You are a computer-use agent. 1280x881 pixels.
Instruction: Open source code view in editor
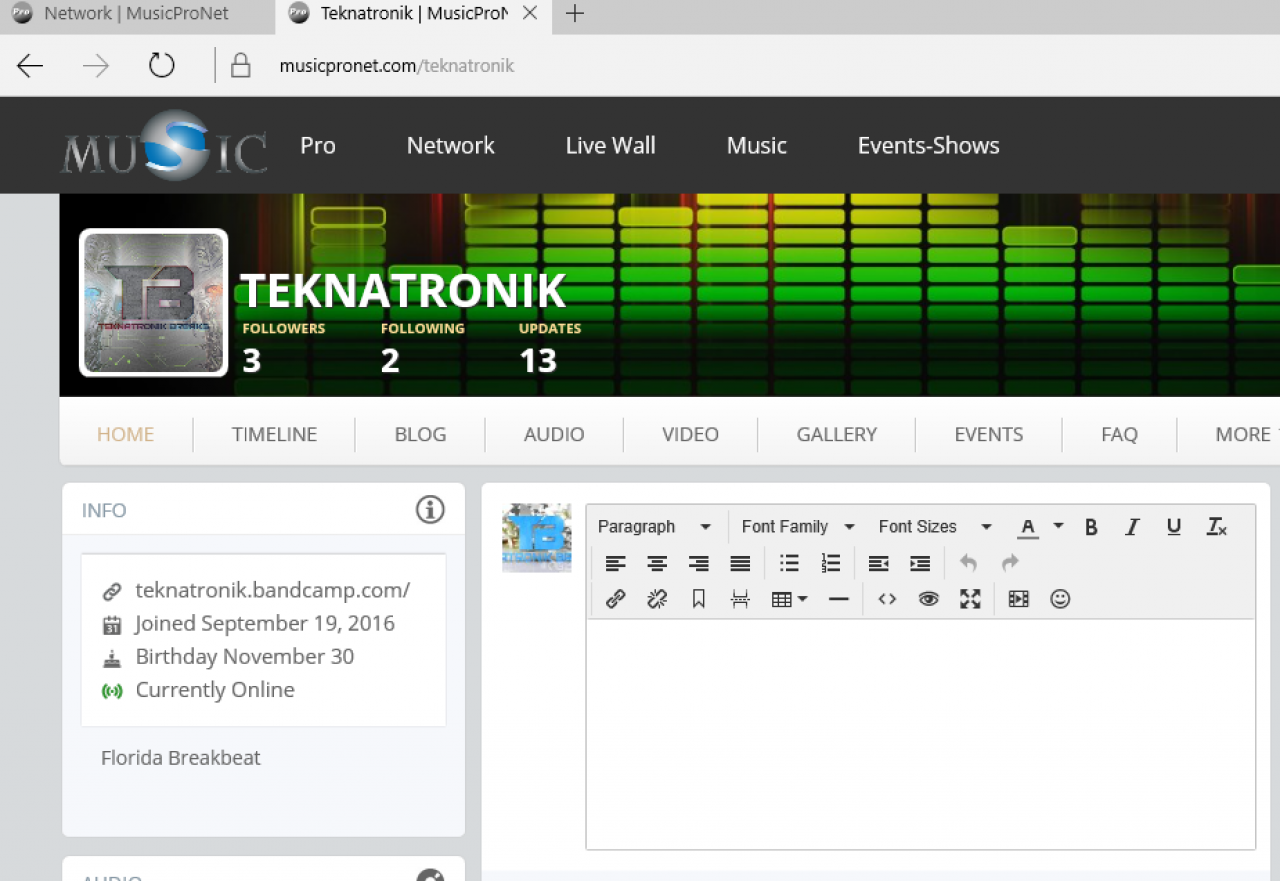click(887, 599)
